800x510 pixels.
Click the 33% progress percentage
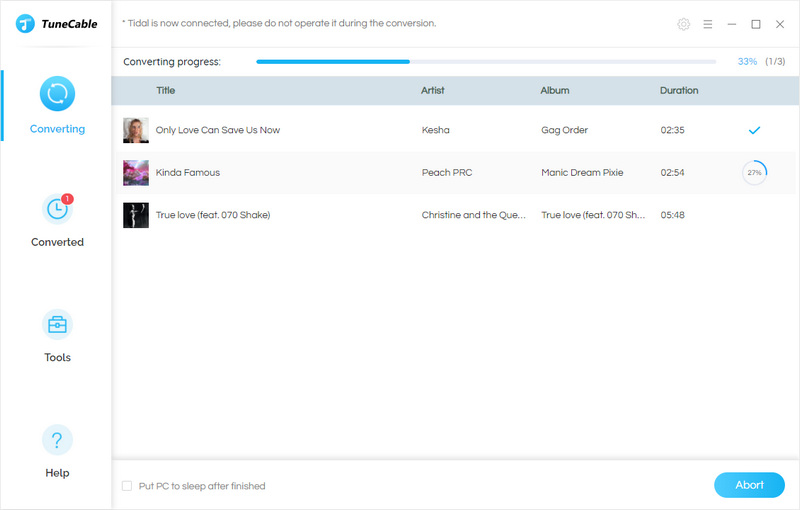tap(747, 62)
